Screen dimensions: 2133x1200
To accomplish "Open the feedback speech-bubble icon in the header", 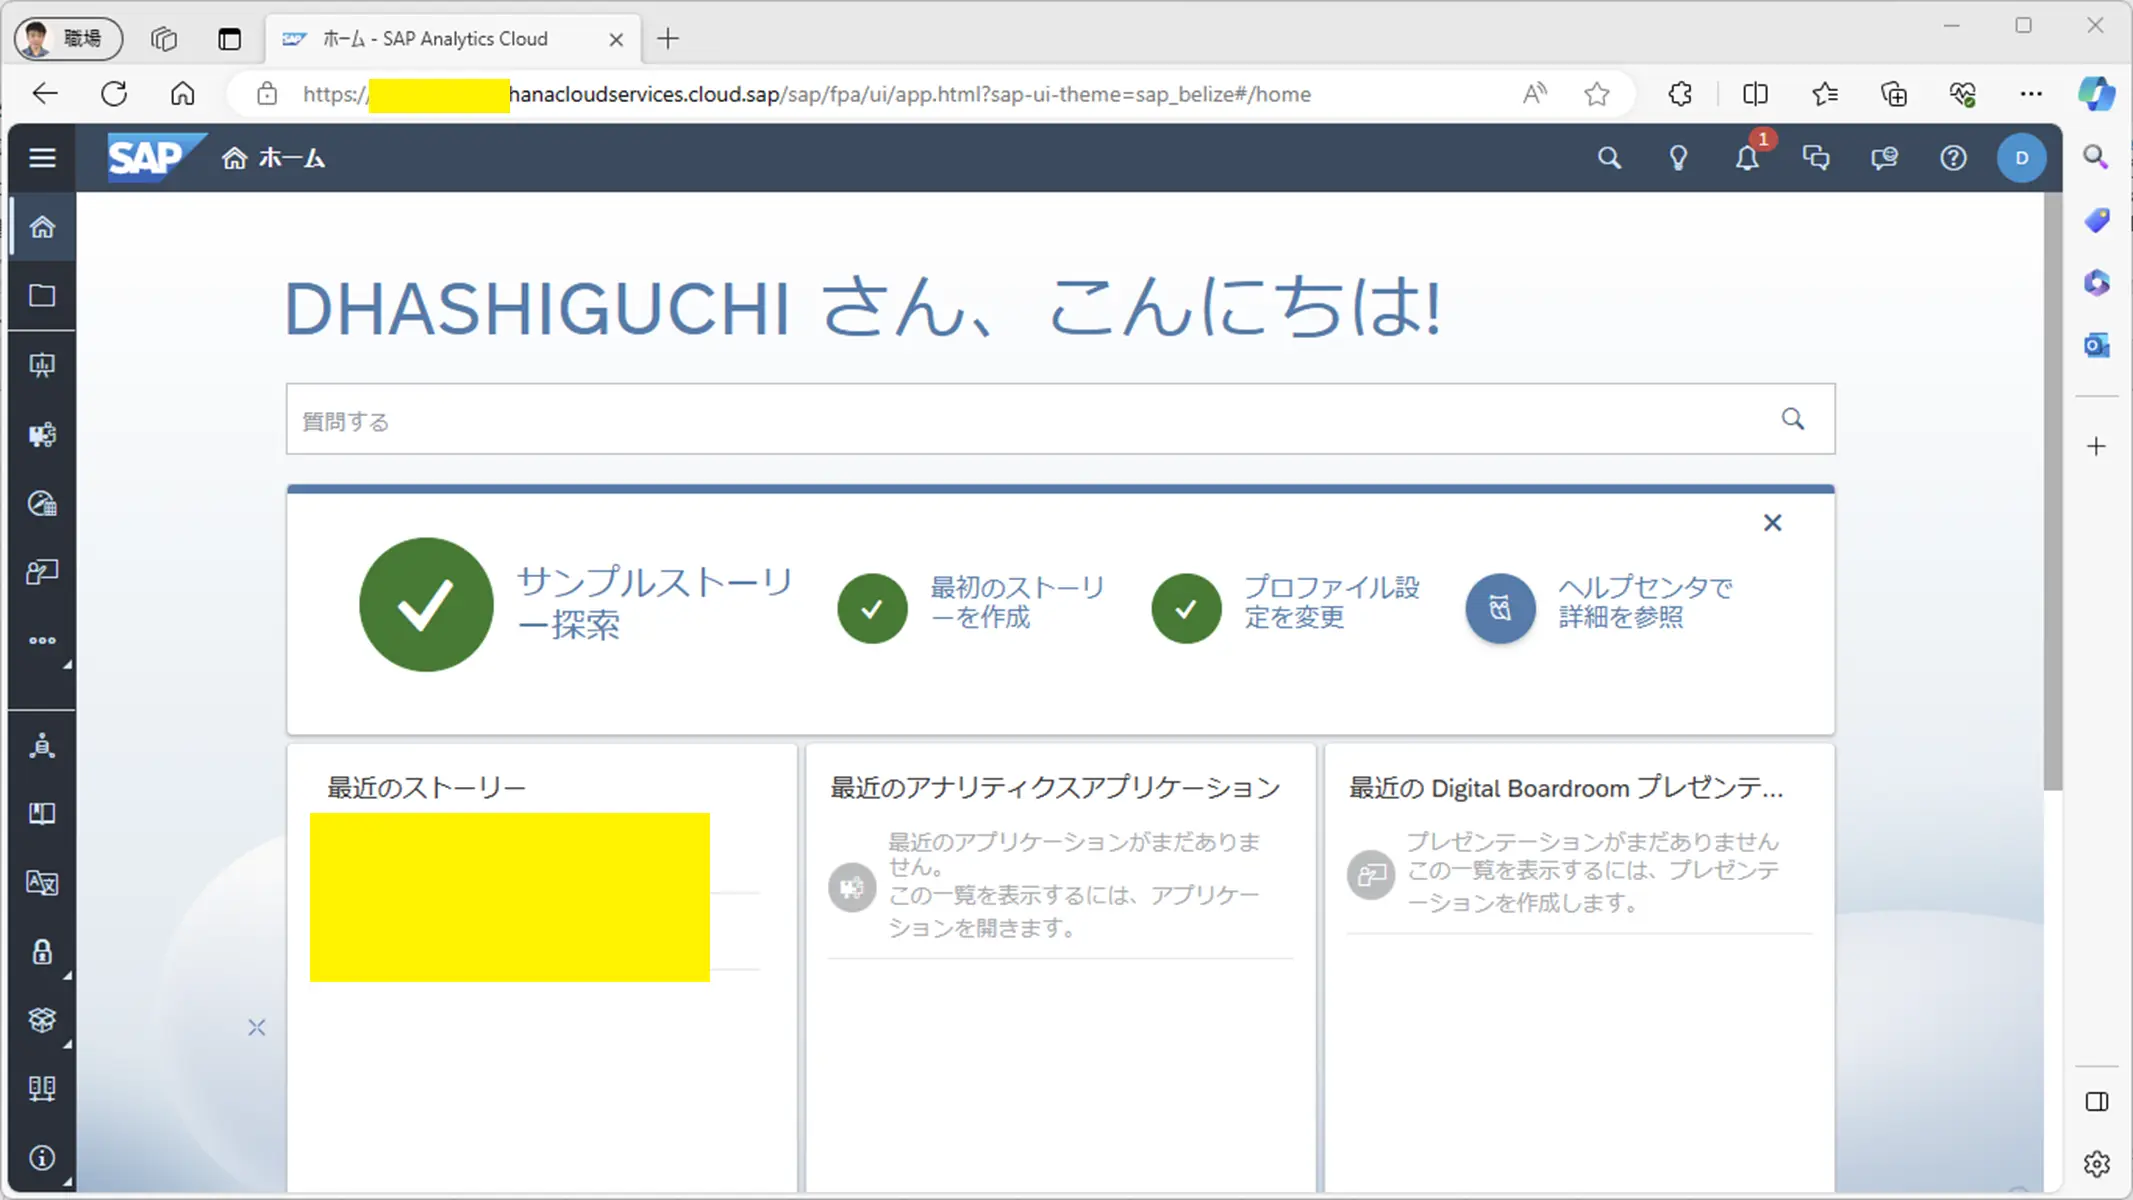I will point(1884,158).
